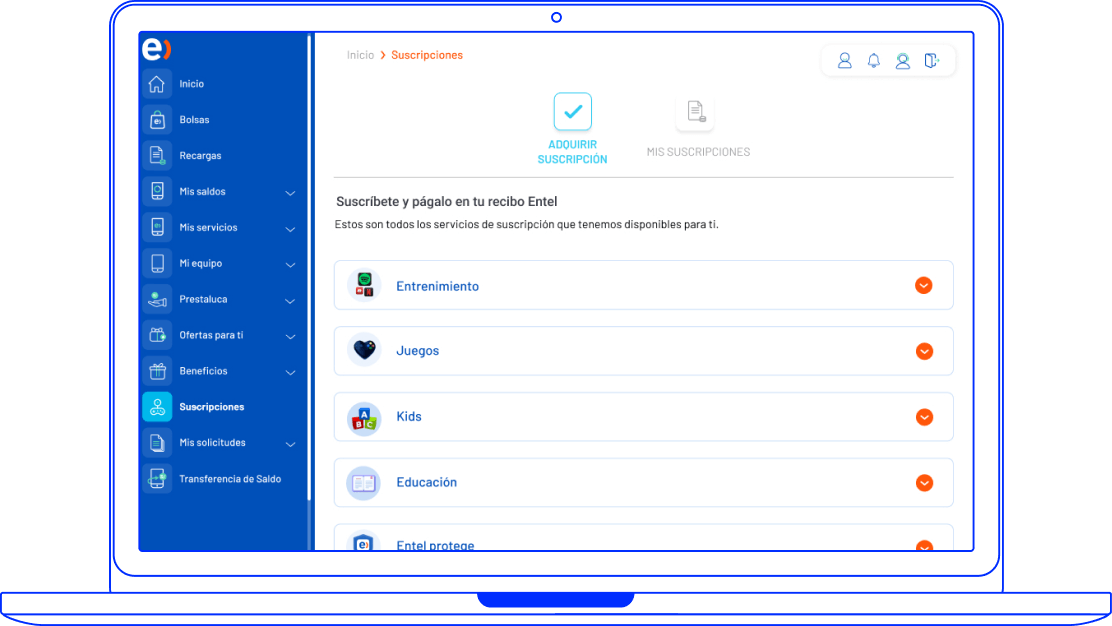1112x626 pixels.
Task: Expand Mis saldos submenu chevron
Action: point(290,193)
